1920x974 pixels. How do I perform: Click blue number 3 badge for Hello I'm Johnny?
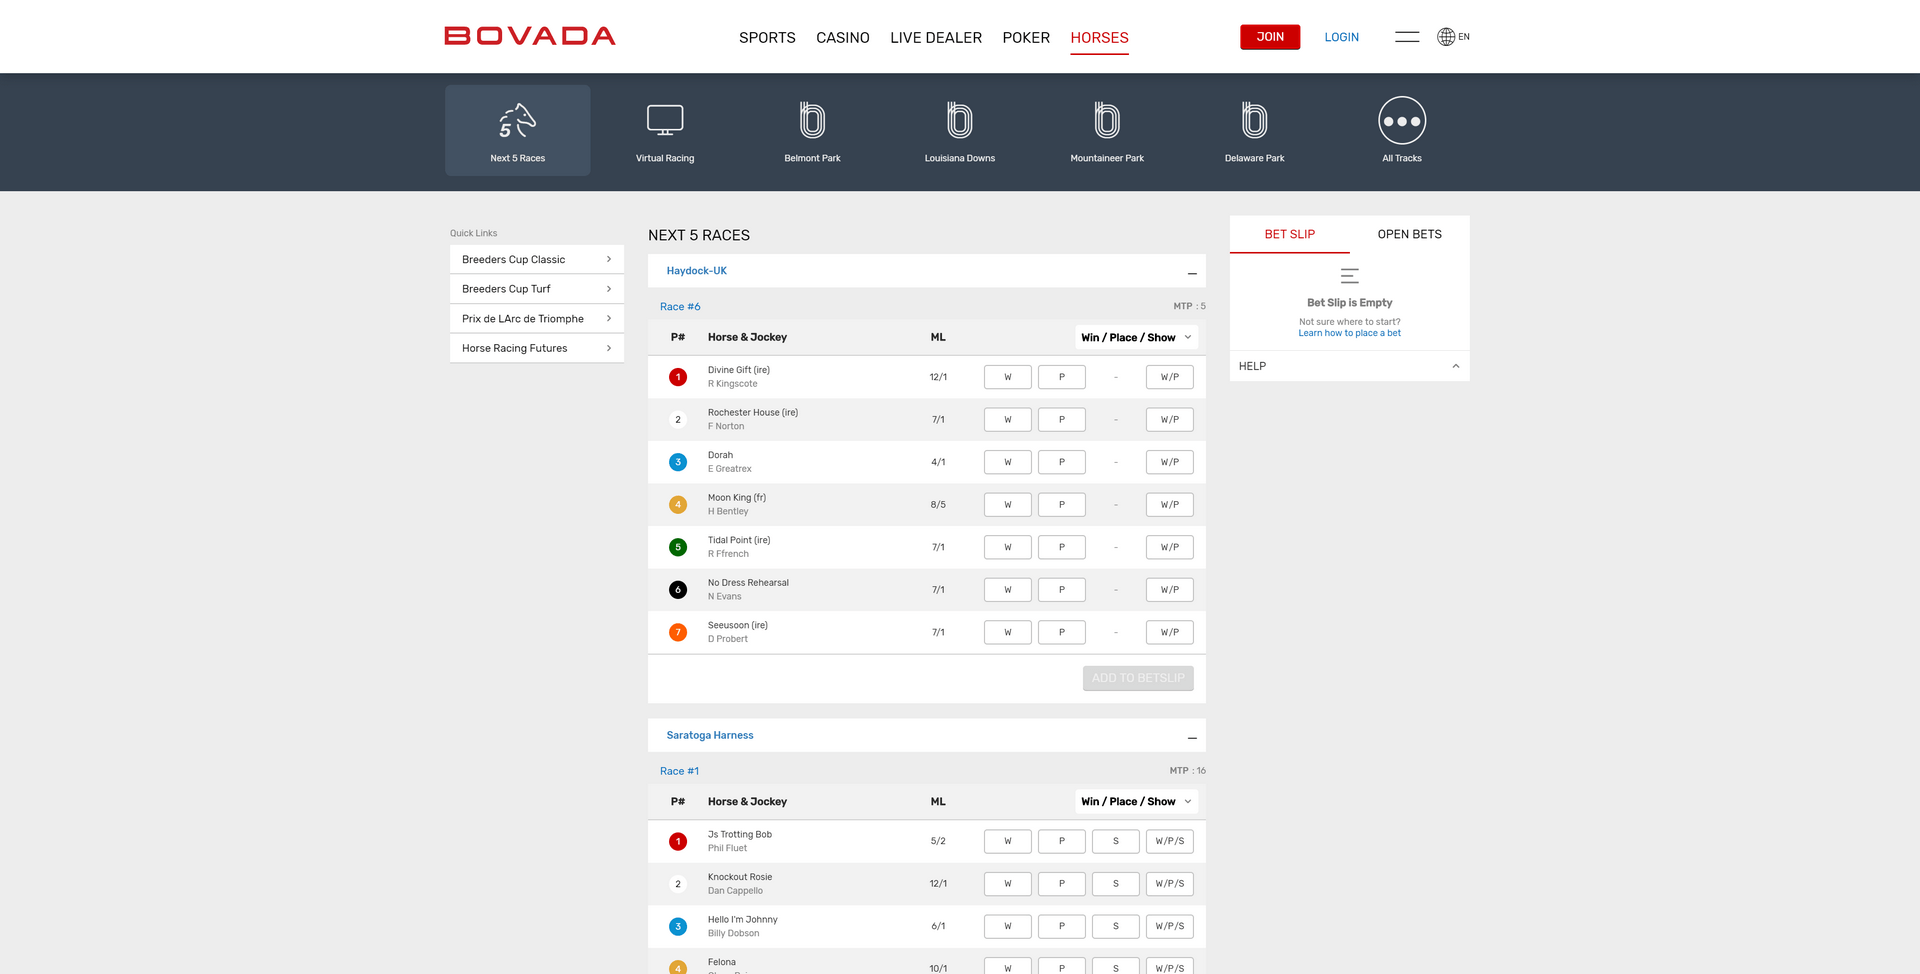678,926
